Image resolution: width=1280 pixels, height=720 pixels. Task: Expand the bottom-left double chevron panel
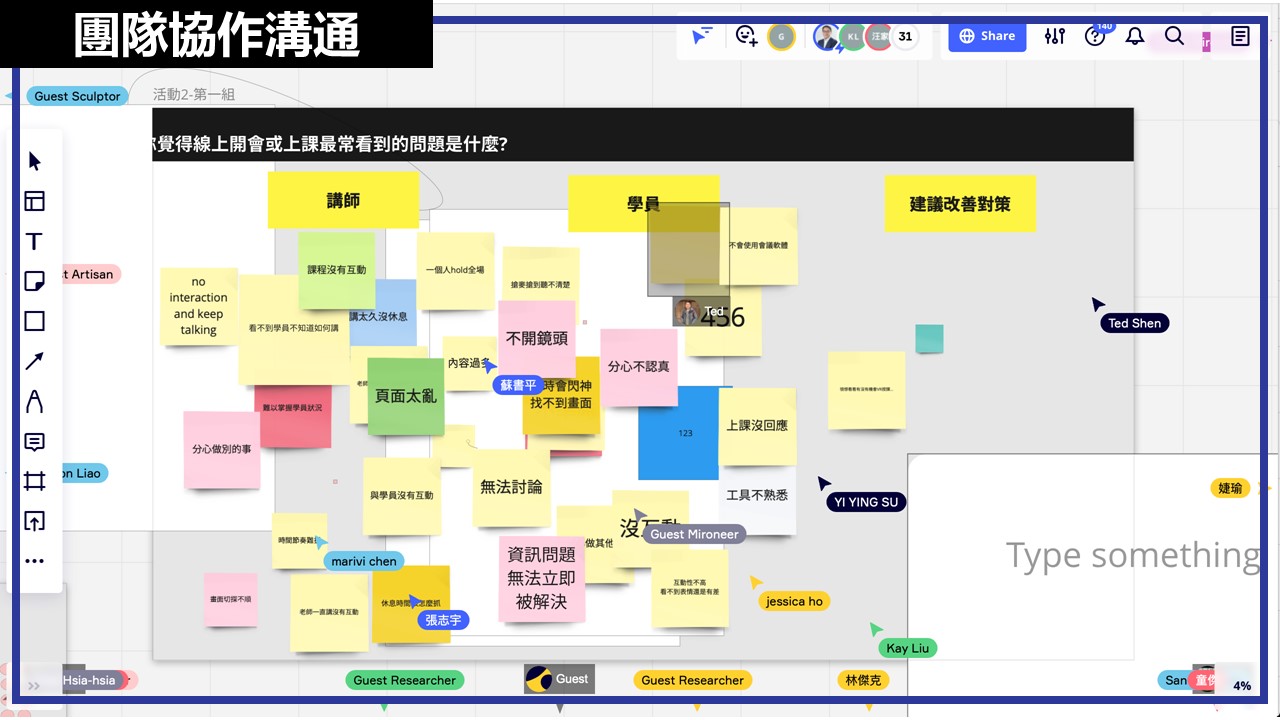click(34, 686)
